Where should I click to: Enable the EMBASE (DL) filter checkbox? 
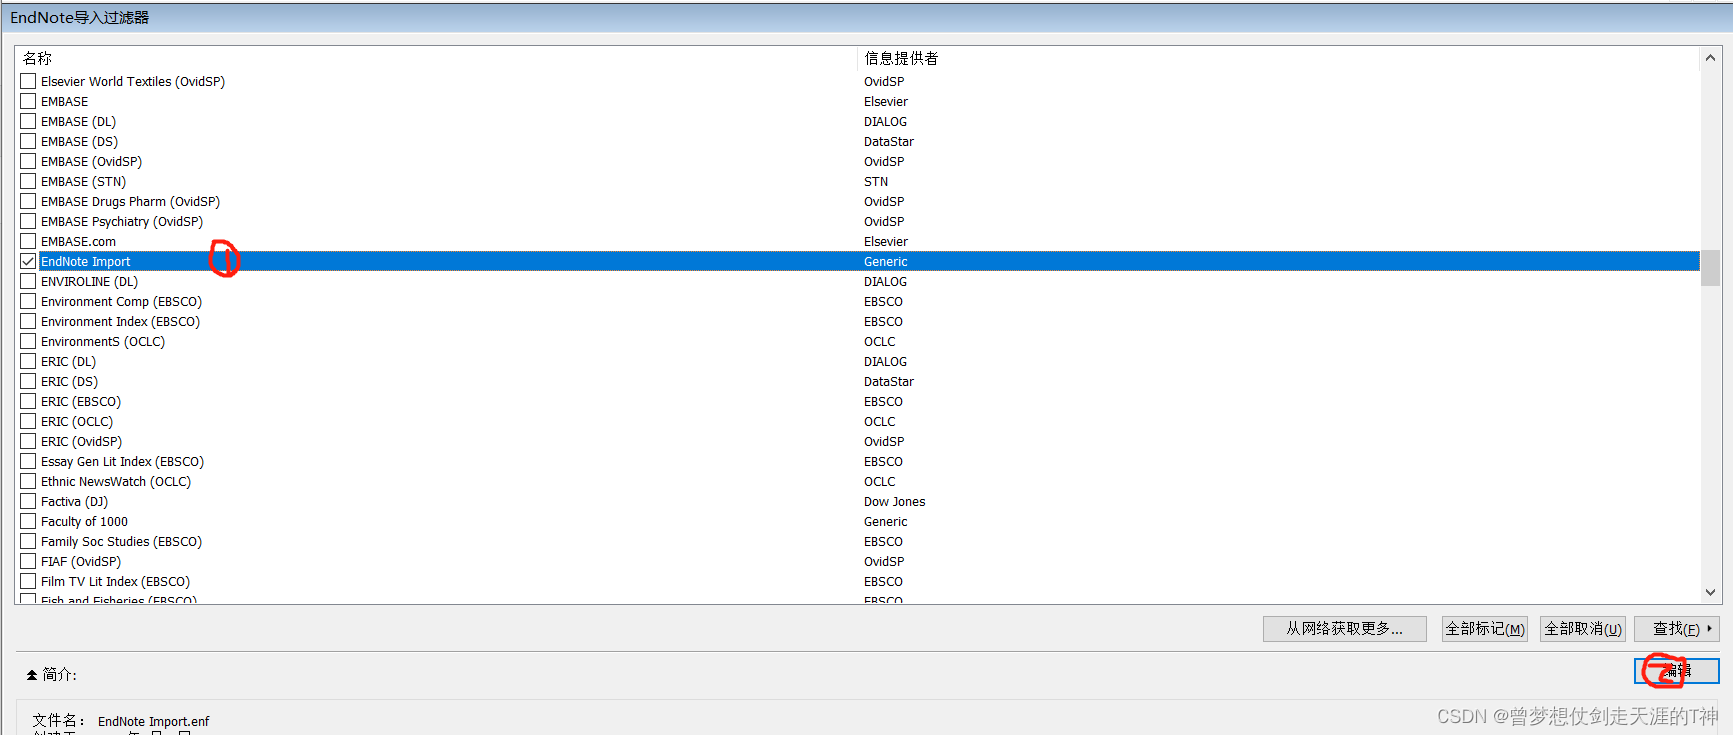click(28, 121)
